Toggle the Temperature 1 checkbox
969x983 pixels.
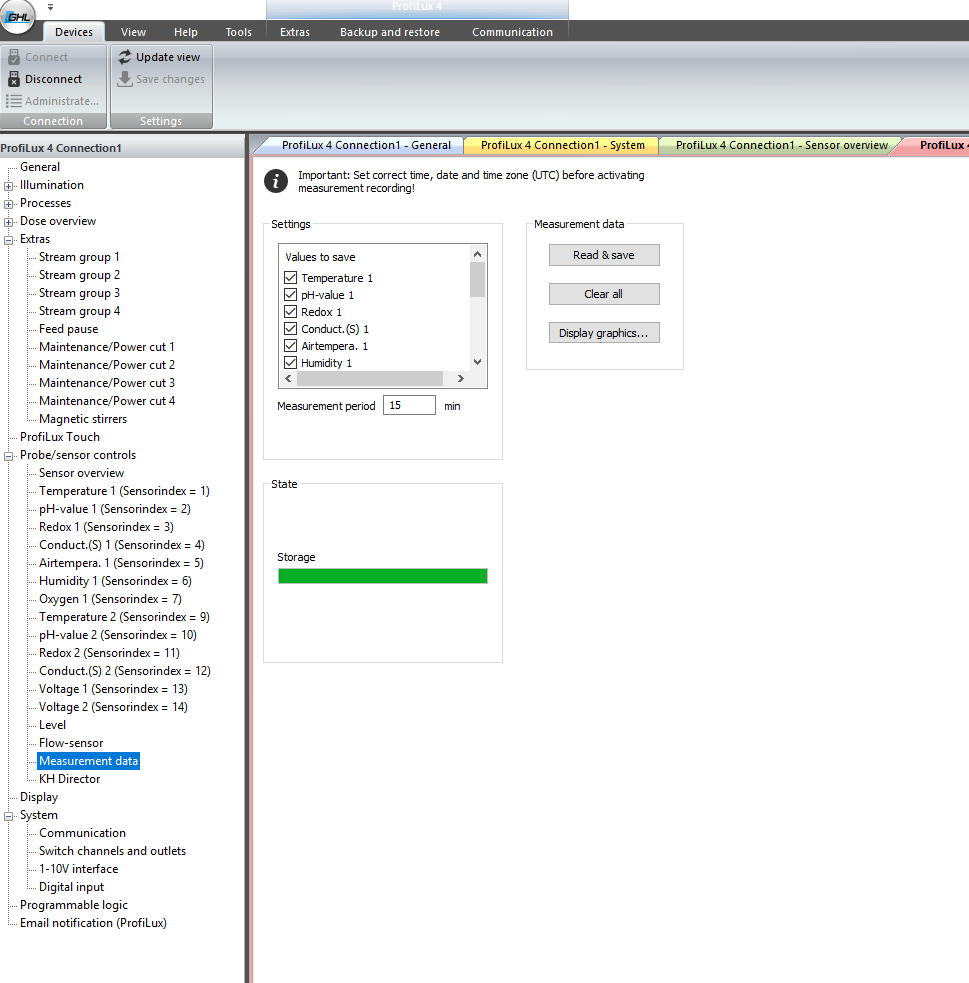point(290,278)
